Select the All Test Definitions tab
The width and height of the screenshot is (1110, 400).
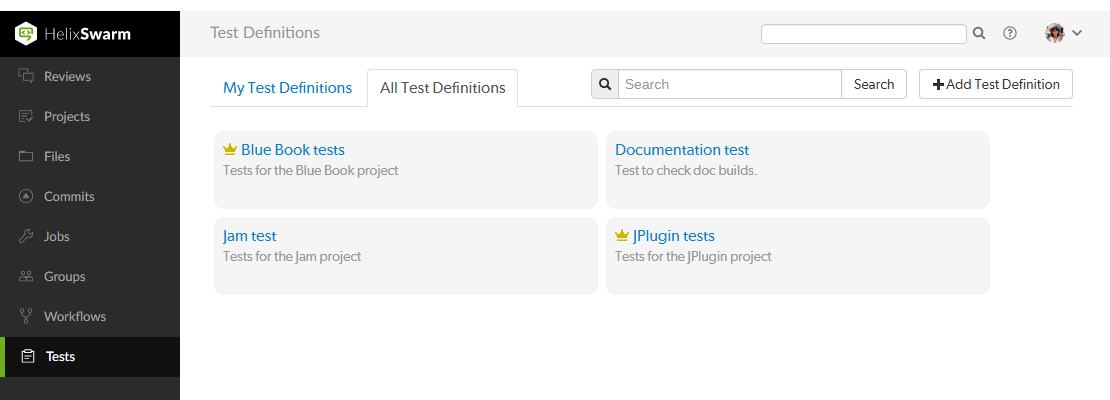click(x=442, y=88)
